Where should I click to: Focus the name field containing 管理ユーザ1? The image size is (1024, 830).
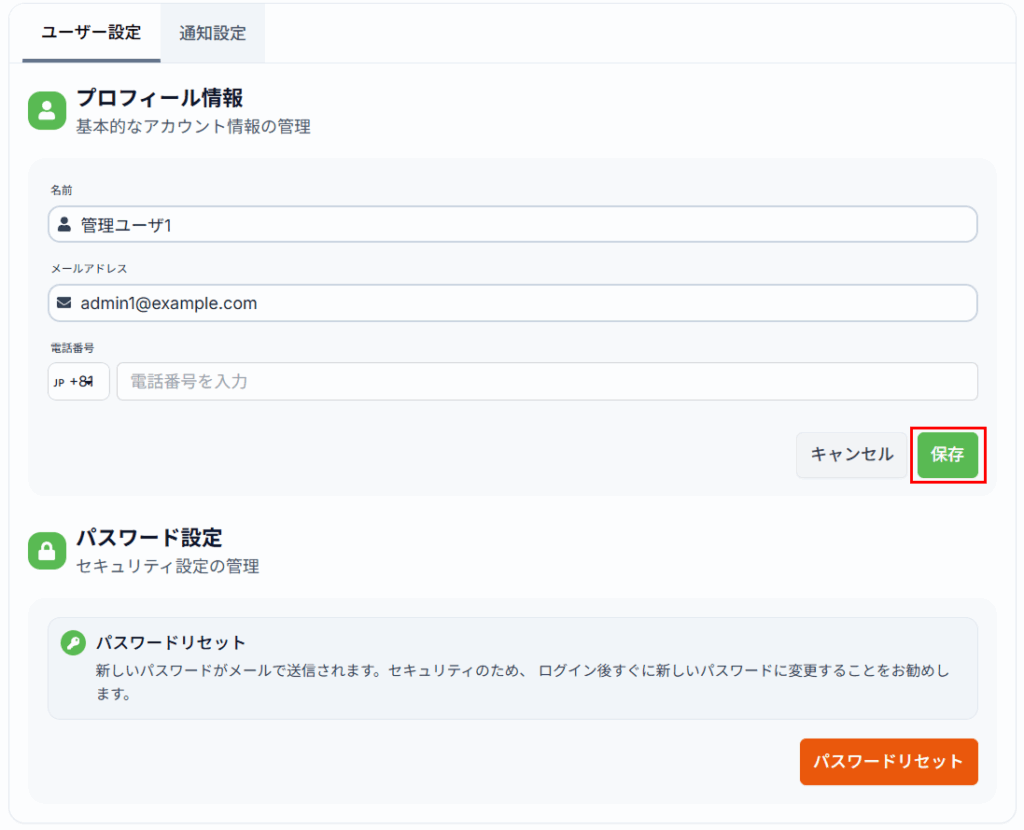[520, 225]
